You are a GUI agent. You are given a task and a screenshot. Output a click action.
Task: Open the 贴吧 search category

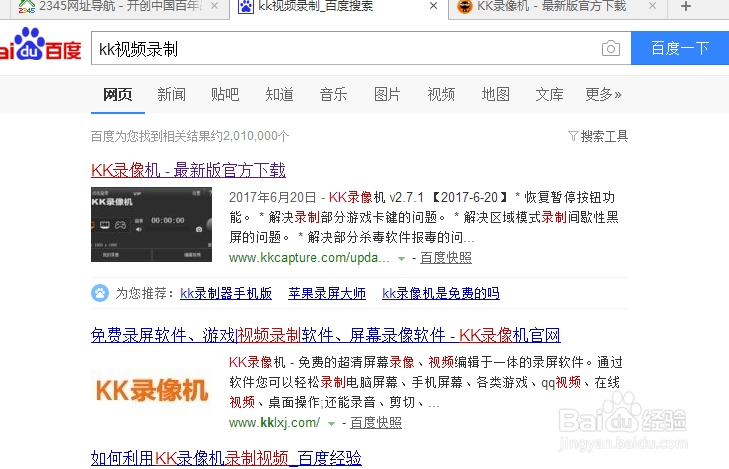coord(225,94)
